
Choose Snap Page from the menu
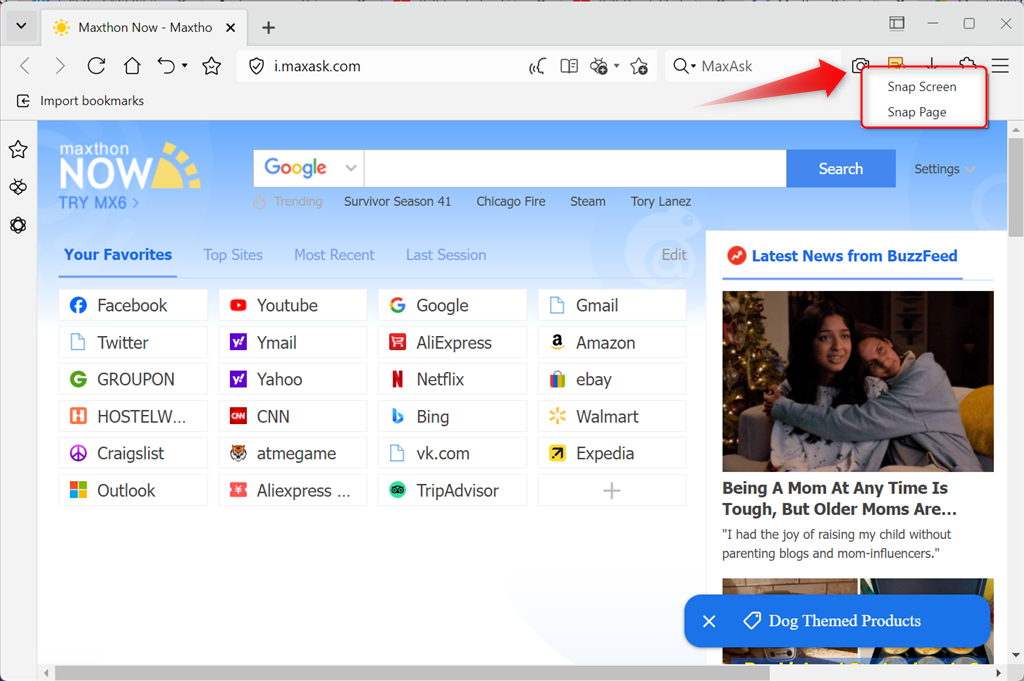916,112
